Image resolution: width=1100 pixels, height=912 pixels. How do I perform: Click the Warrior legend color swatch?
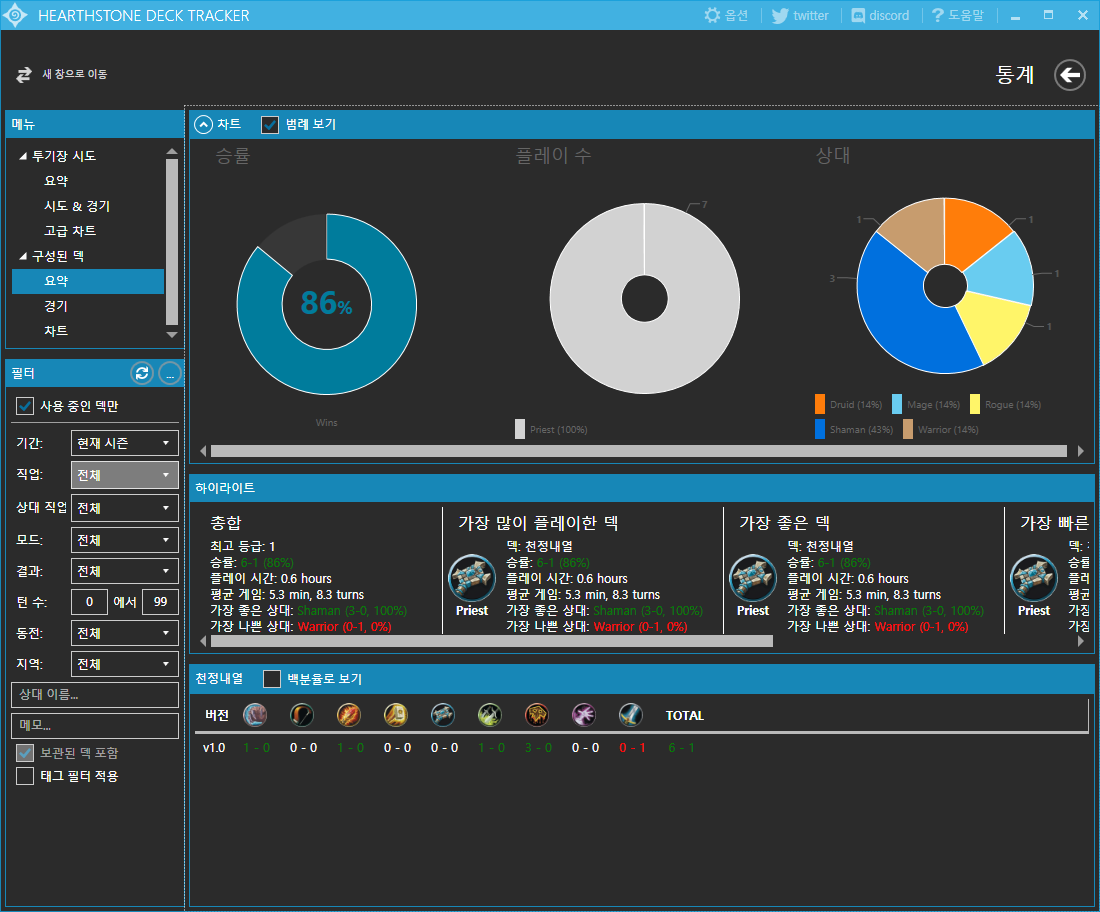(908, 429)
